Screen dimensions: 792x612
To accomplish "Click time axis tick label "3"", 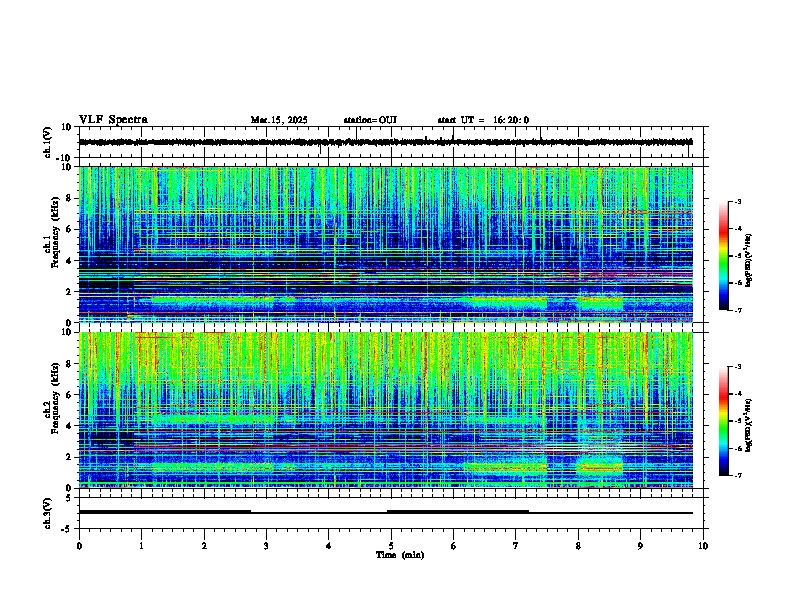I will pos(266,546).
